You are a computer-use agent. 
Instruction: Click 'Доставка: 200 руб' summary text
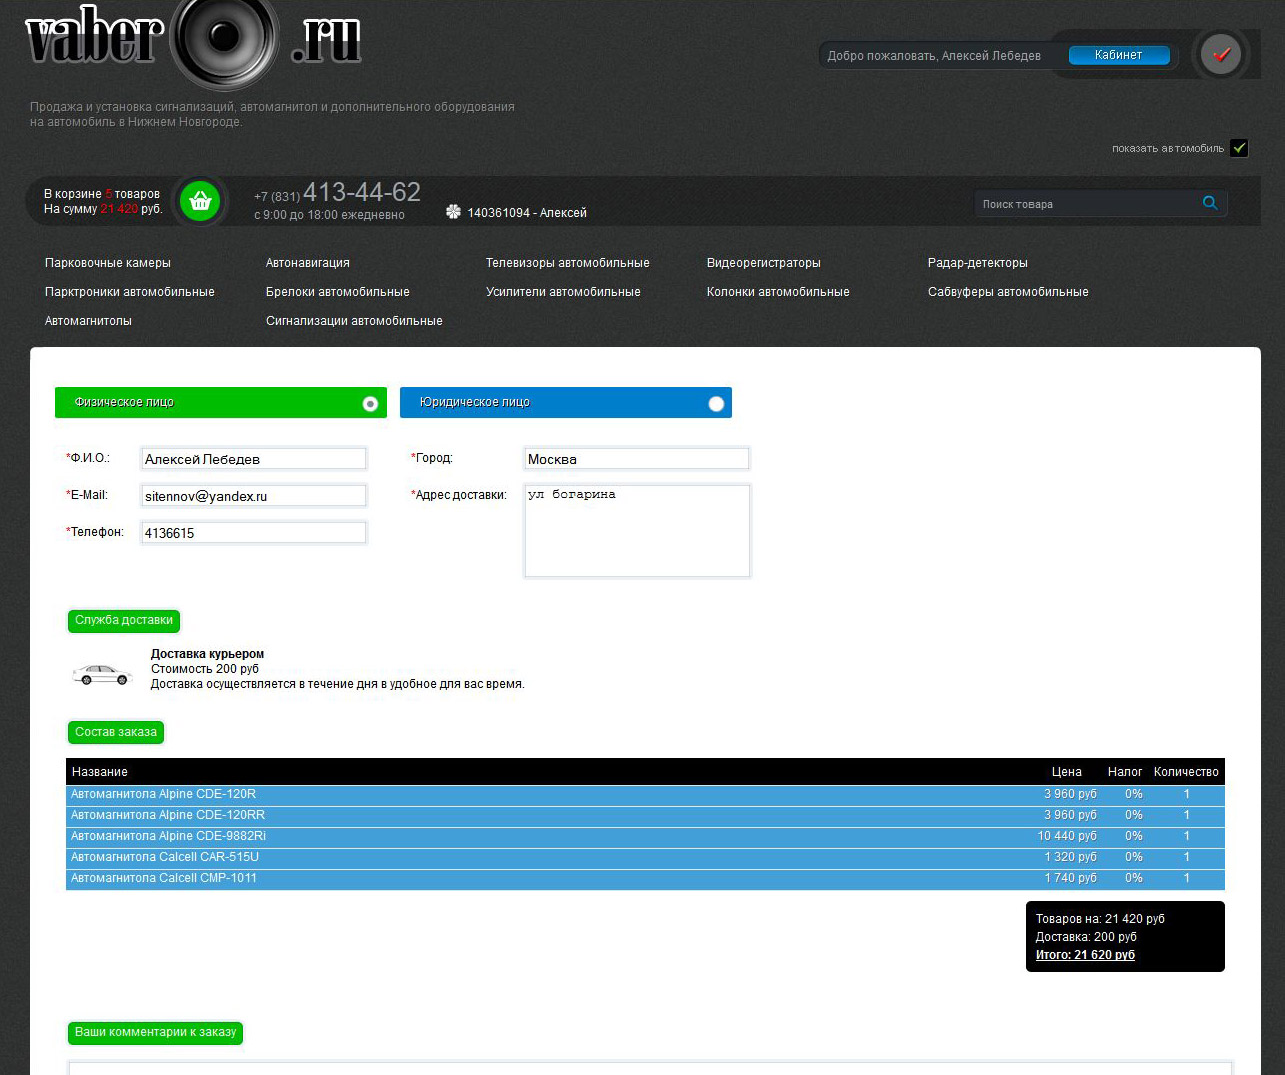(1086, 938)
